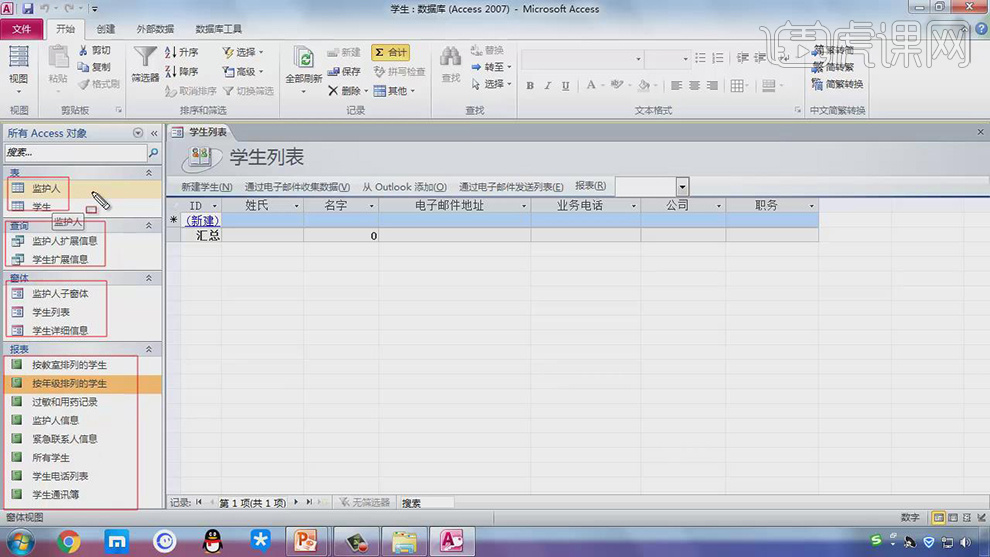Toggle underline formatting
This screenshot has width=990, height=557.
click(x=565, y=86)
